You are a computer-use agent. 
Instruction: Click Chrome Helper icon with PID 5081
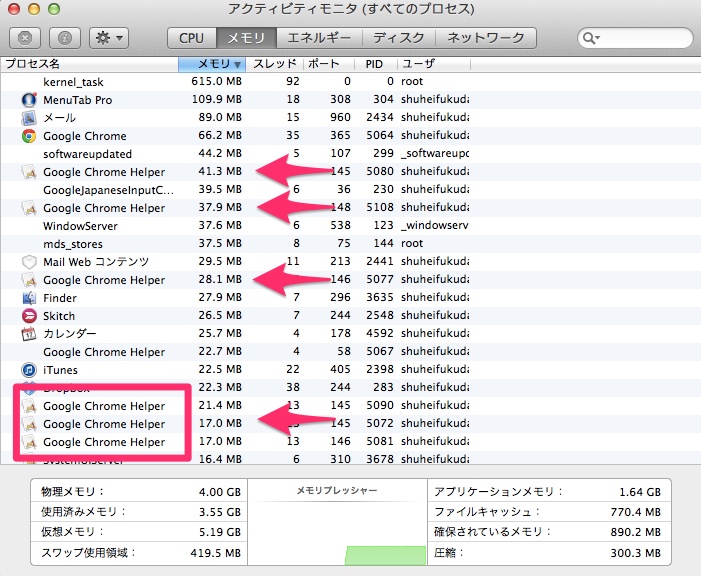click(29, 442)
